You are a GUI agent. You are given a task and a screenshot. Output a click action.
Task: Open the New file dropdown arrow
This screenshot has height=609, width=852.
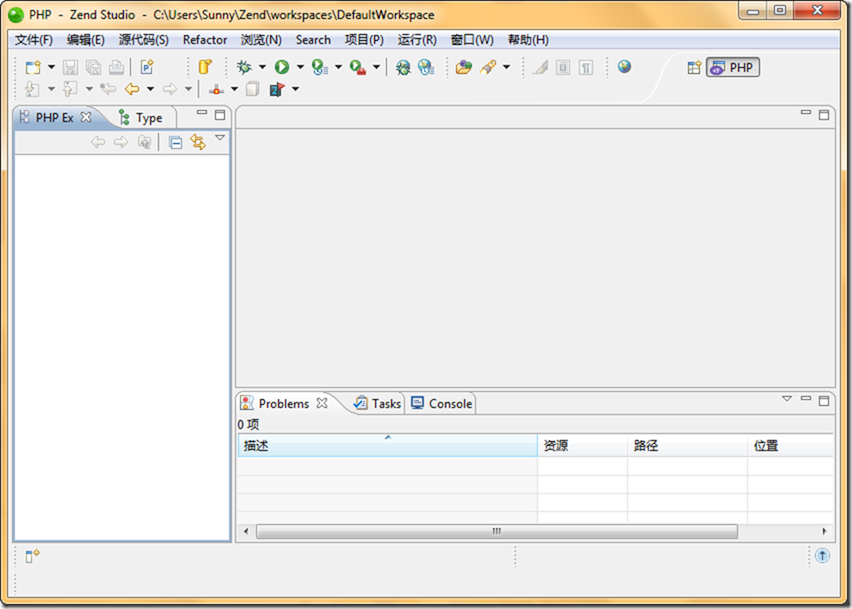tap(51, 67)
